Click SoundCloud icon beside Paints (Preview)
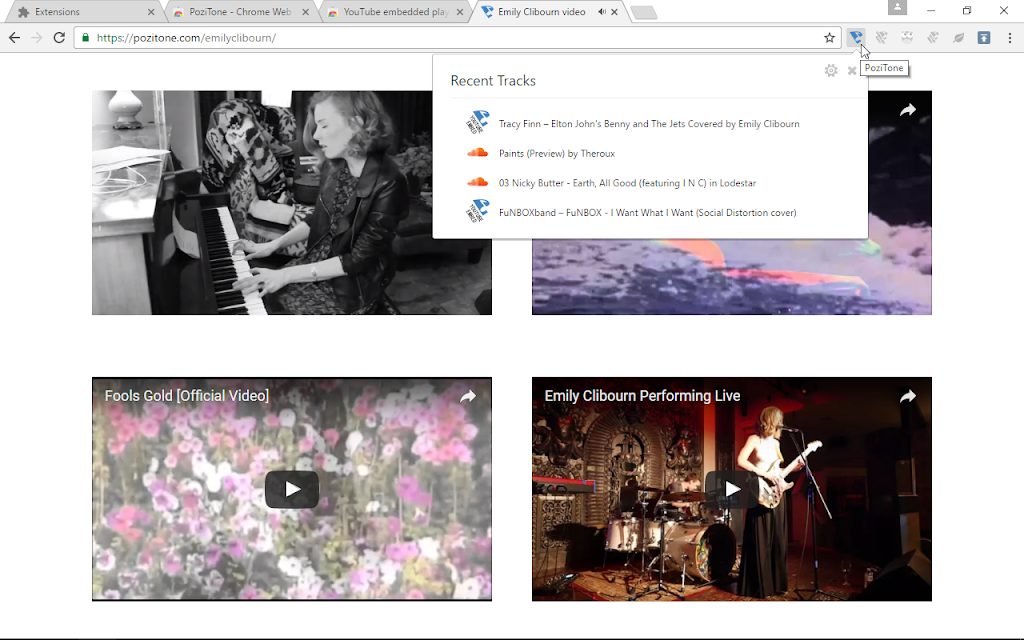Viewport: 1024px width, 640px height. [x=477, y=153]
